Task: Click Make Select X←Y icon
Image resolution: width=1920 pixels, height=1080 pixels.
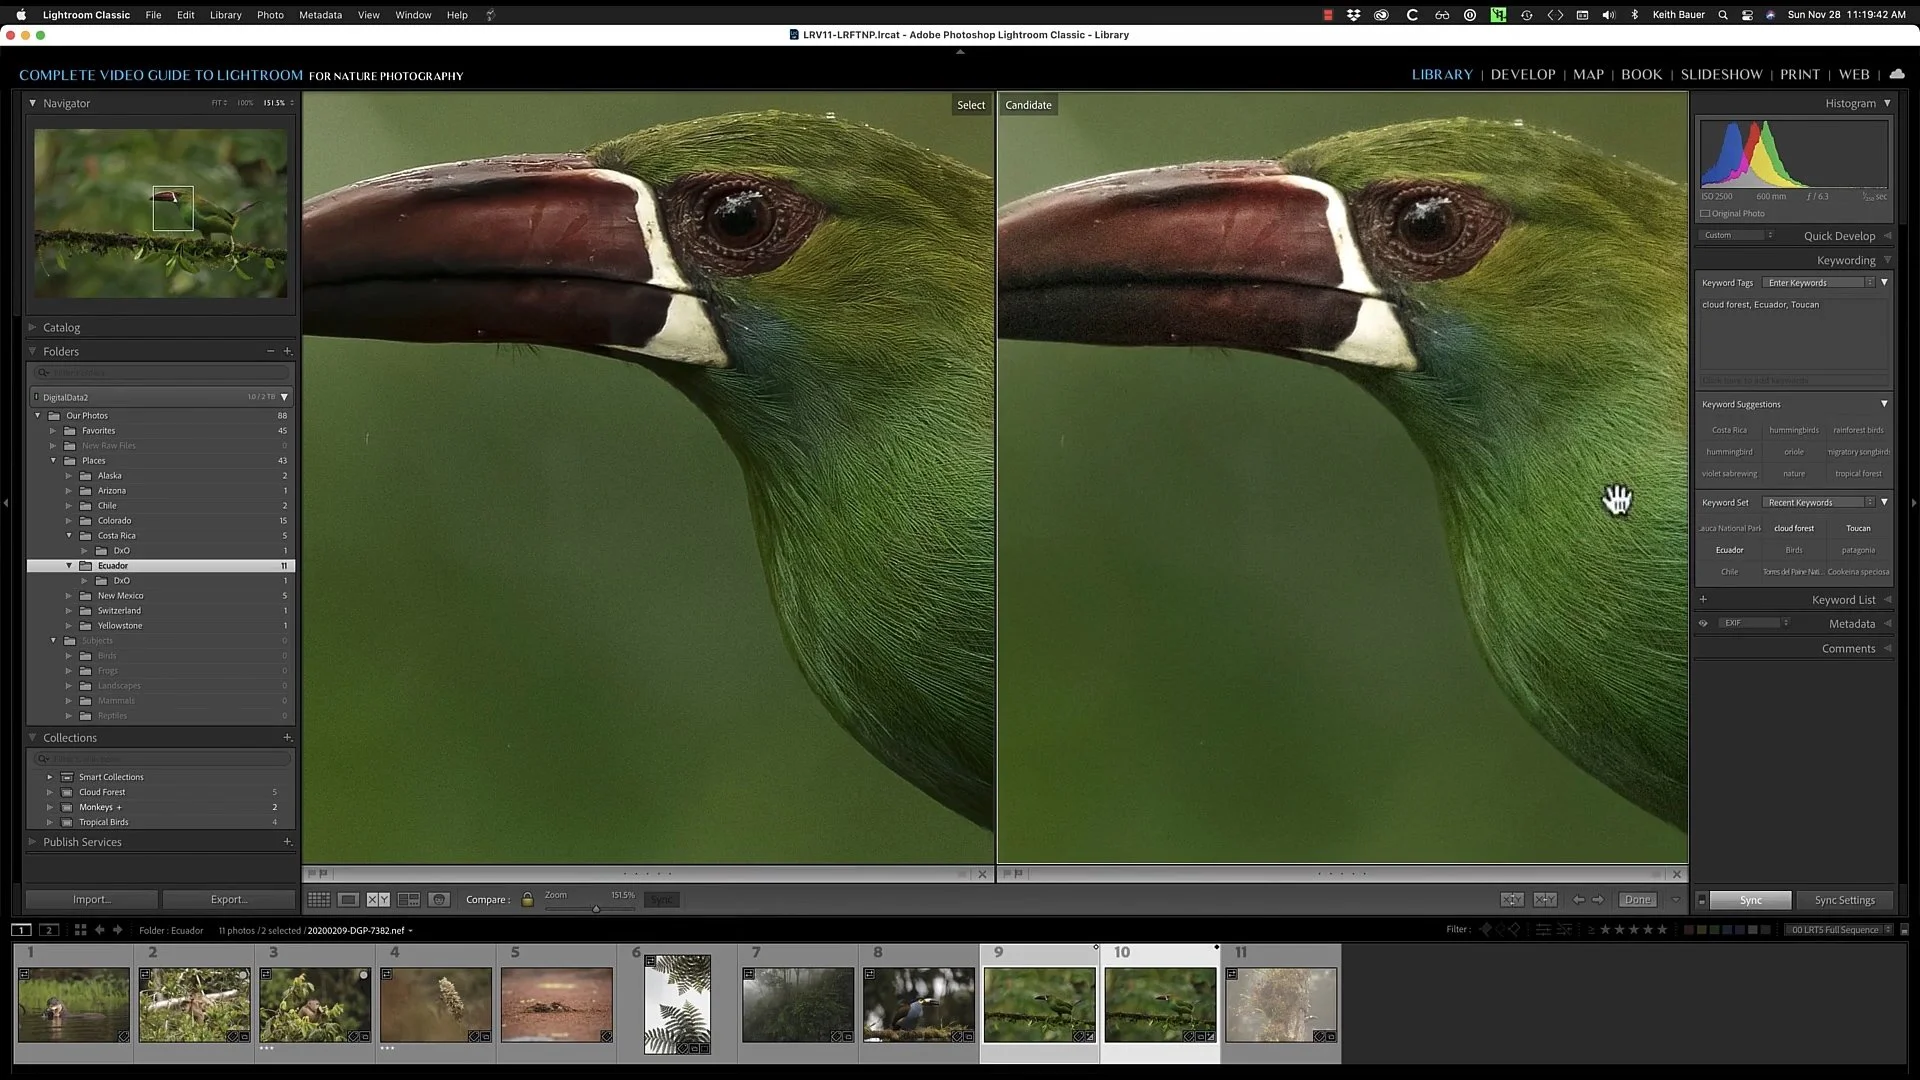Action: point(1545,900)
